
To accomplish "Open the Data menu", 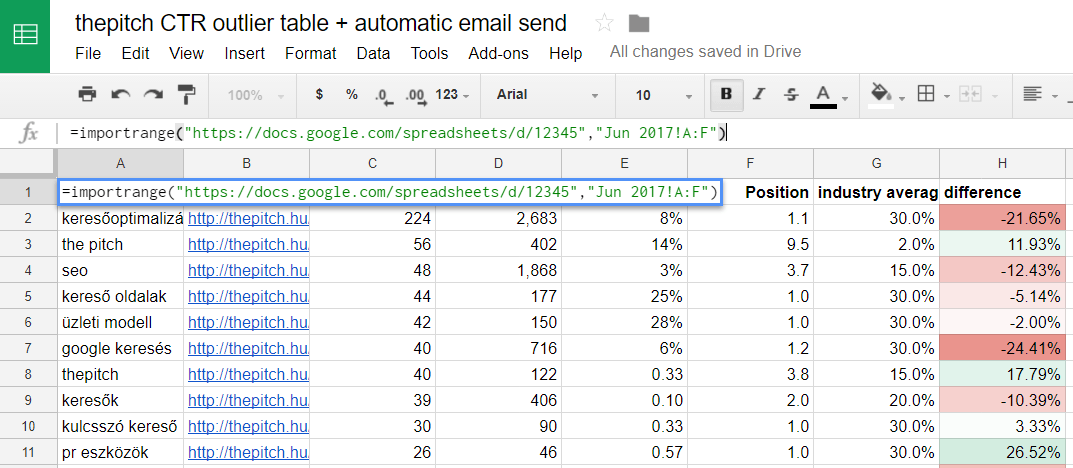I will pos(374,53).
